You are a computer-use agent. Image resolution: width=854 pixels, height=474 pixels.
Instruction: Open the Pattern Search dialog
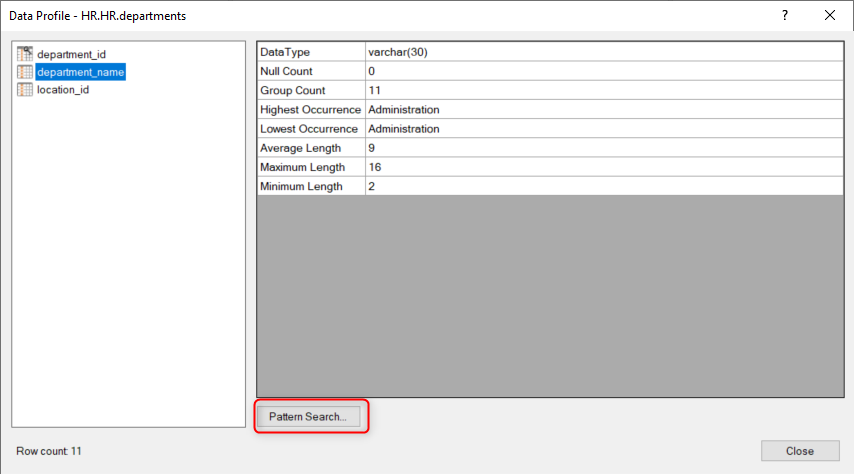click(308, 417)
